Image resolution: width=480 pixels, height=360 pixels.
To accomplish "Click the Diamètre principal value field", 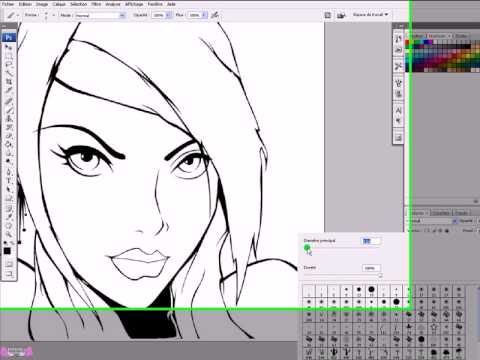I will [x=371, y=241].
